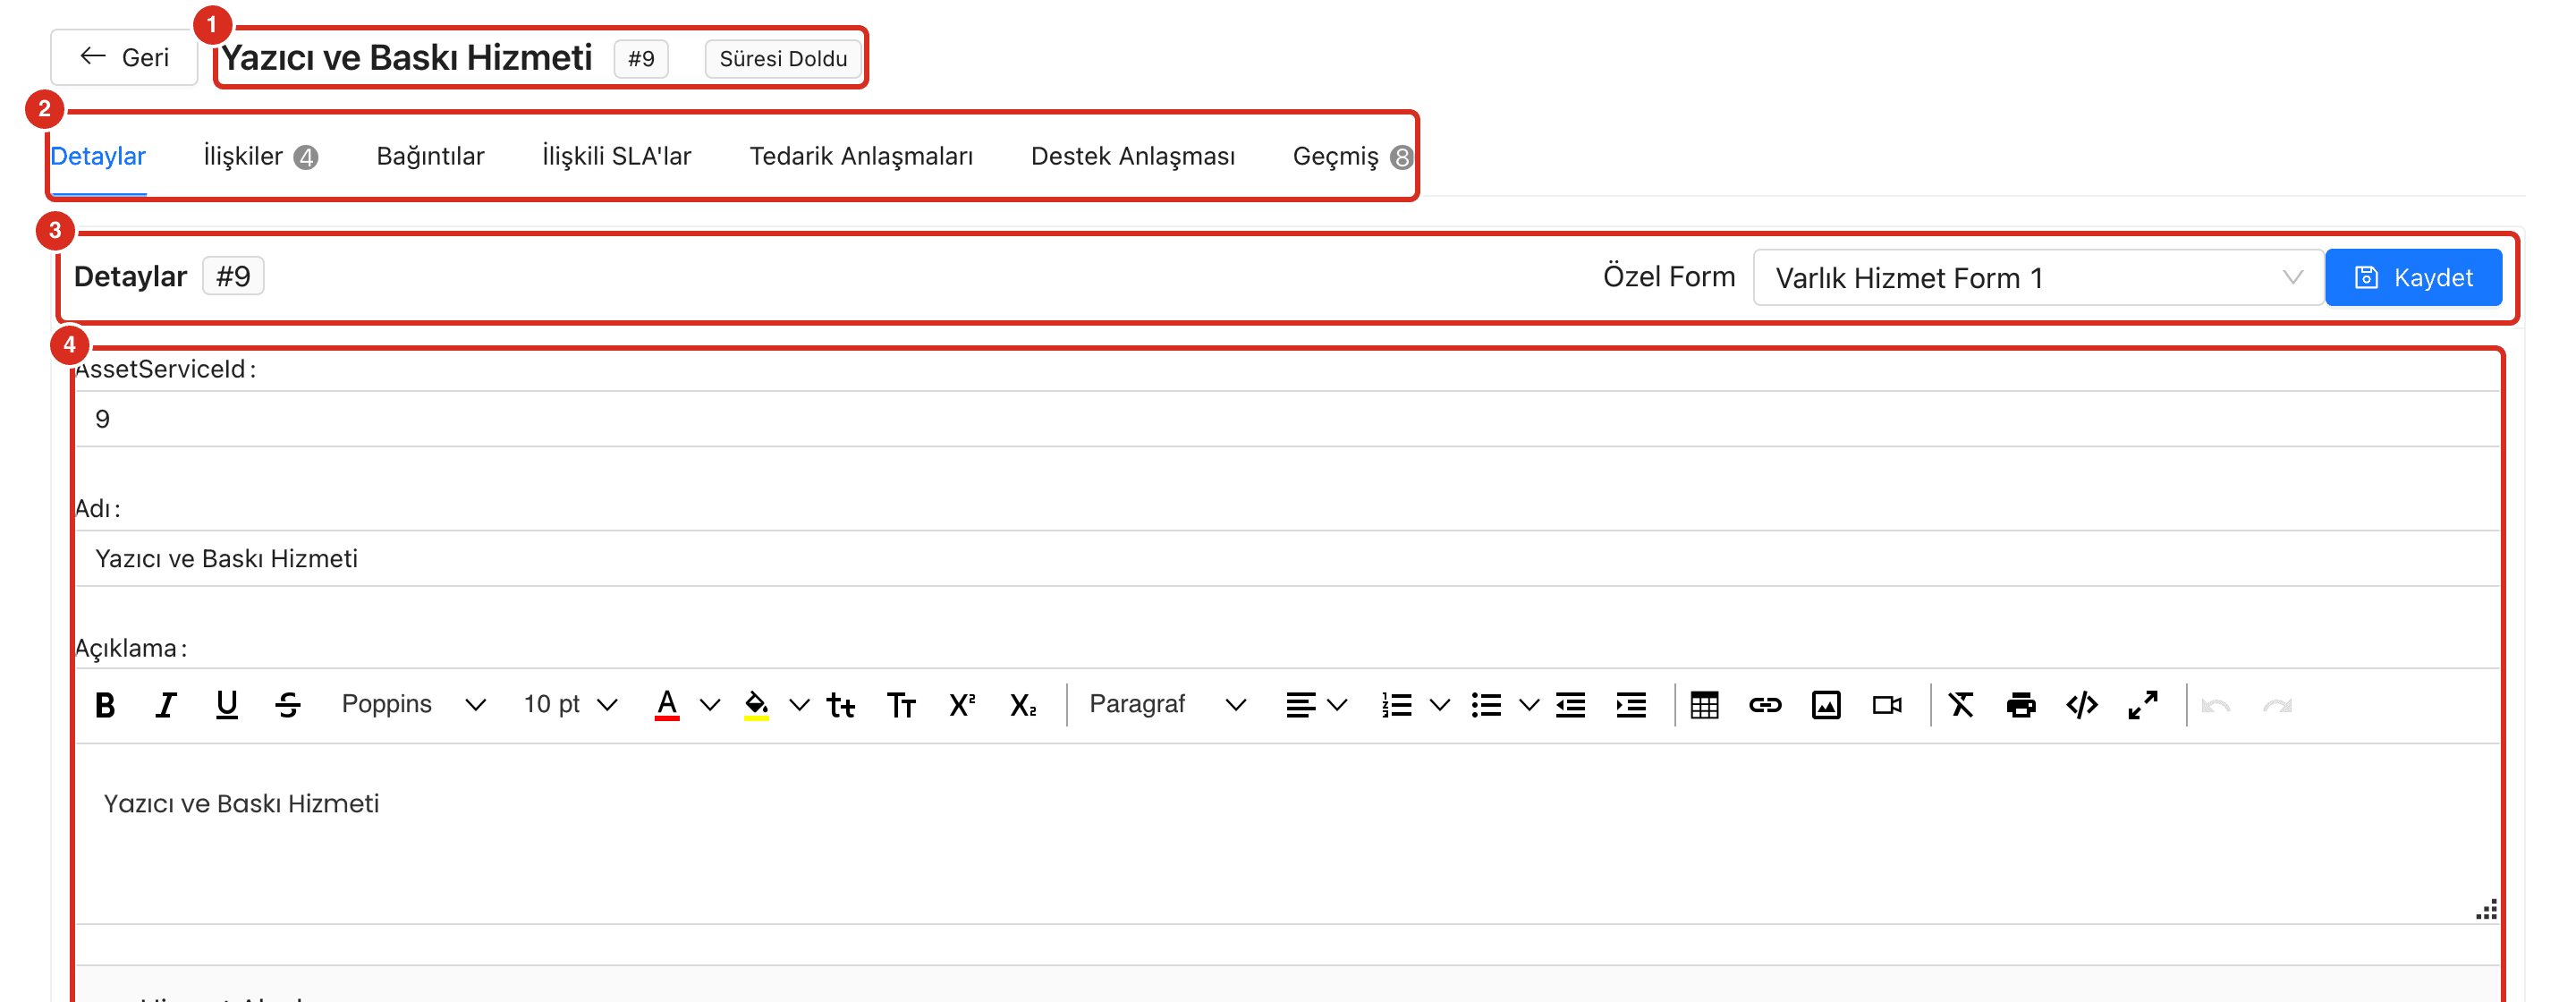The image size is (2576, 1002).
Task: Open the 10 pt font size dropdown
Action: [x=570, y=705]
